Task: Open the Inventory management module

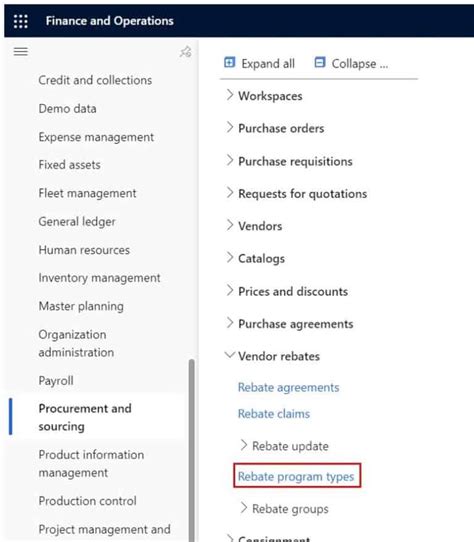Action: click(99, 278)
